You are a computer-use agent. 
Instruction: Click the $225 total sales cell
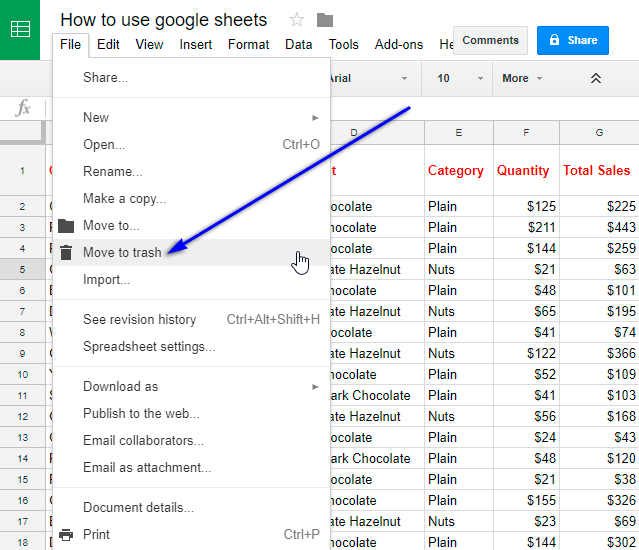(599, 207)
